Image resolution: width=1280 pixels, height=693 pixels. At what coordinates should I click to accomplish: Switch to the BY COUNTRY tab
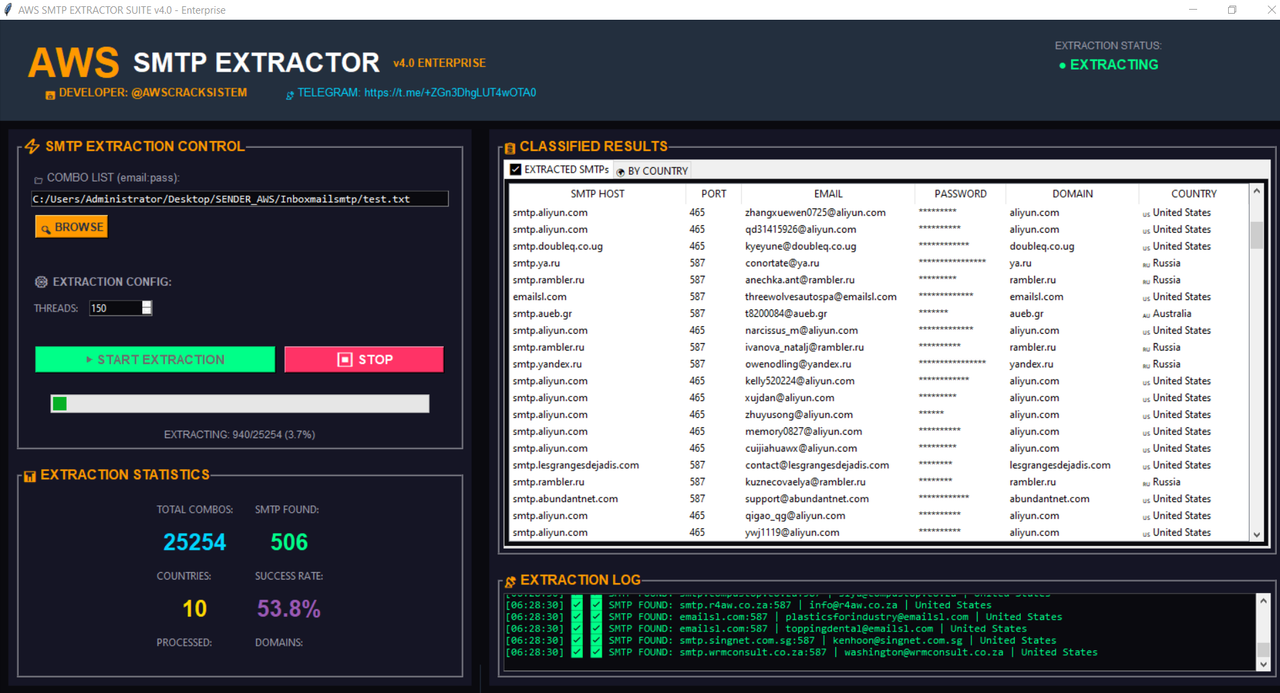652,171
